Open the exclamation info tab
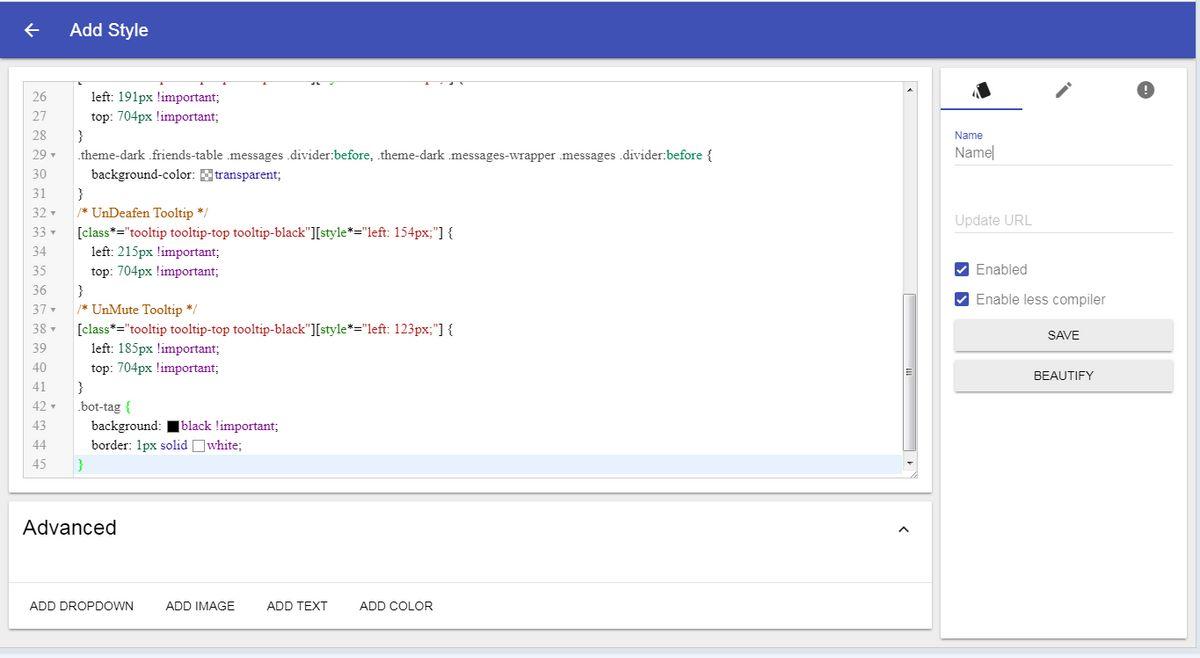Image resolution: width=1200 pixels, height=658 pixels. pos(1145,90)
